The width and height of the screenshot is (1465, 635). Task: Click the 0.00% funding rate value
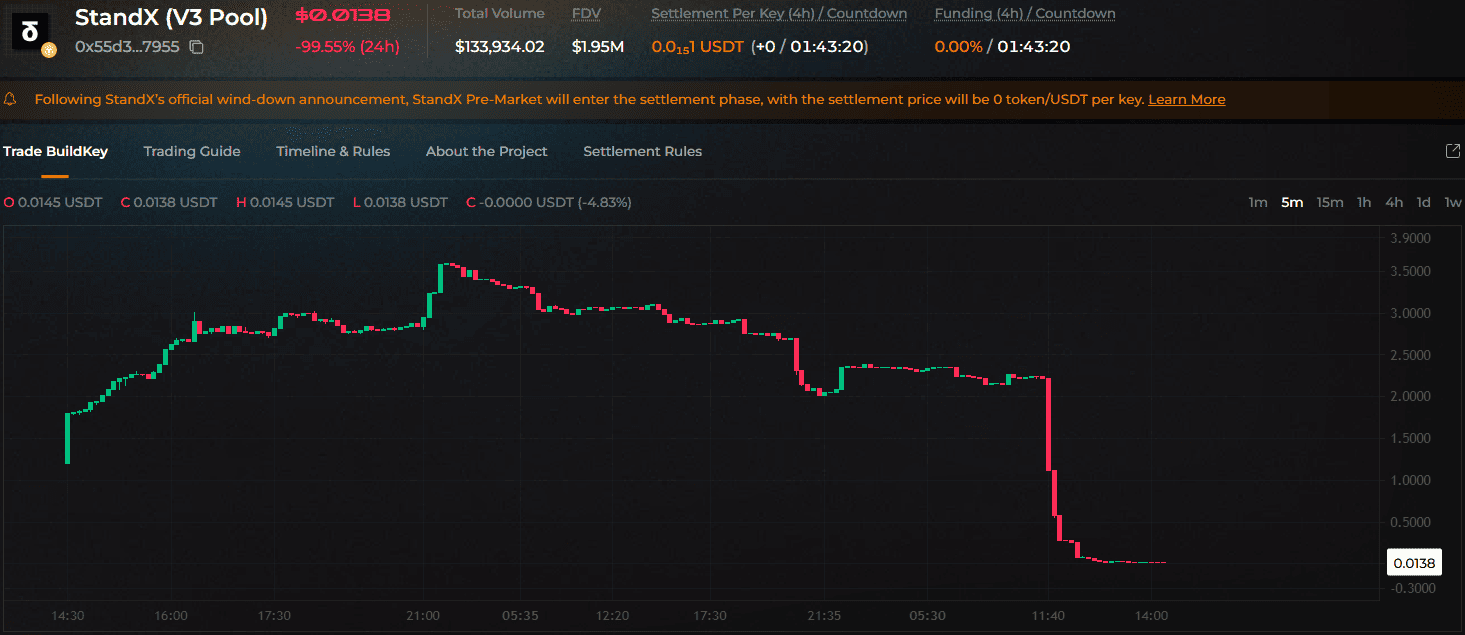958,46
